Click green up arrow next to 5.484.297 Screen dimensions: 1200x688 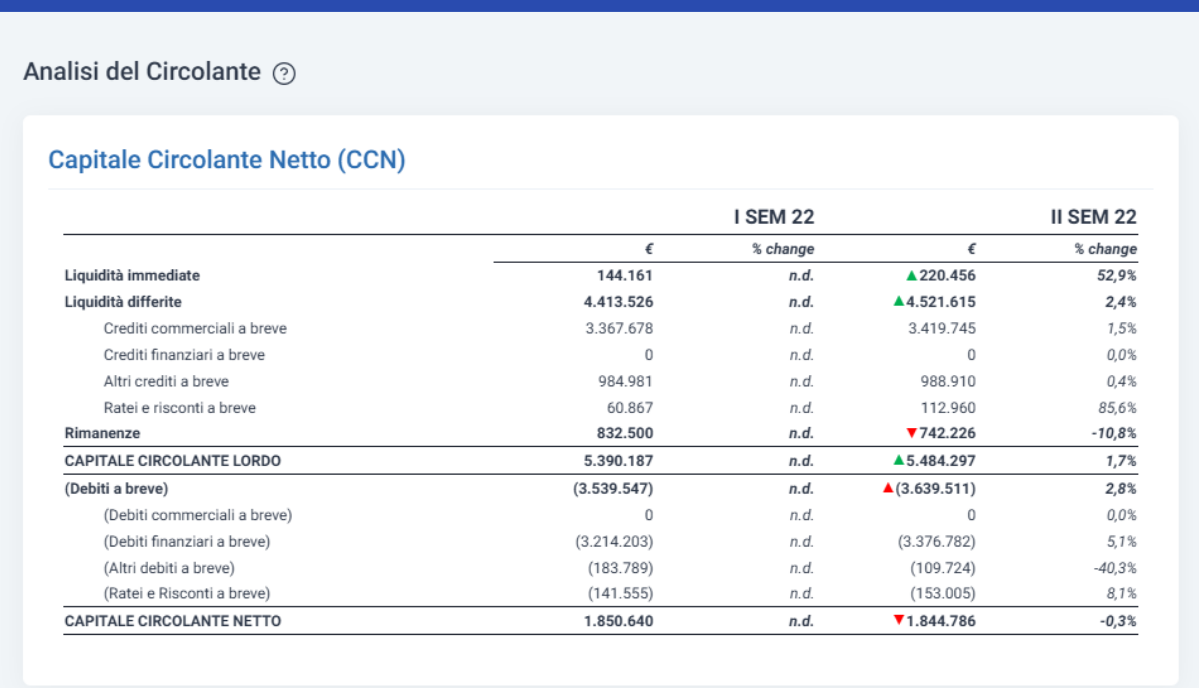point(898,461)
